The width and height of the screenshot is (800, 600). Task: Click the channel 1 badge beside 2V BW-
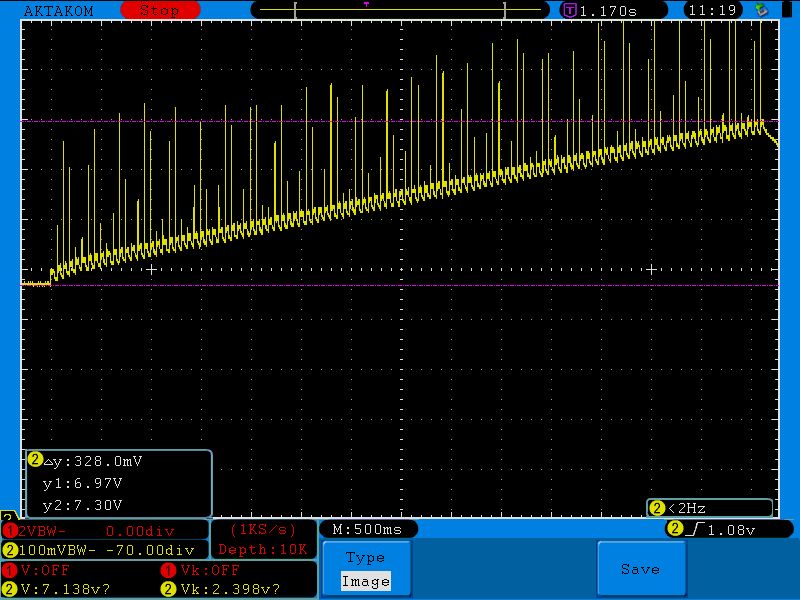9,531
